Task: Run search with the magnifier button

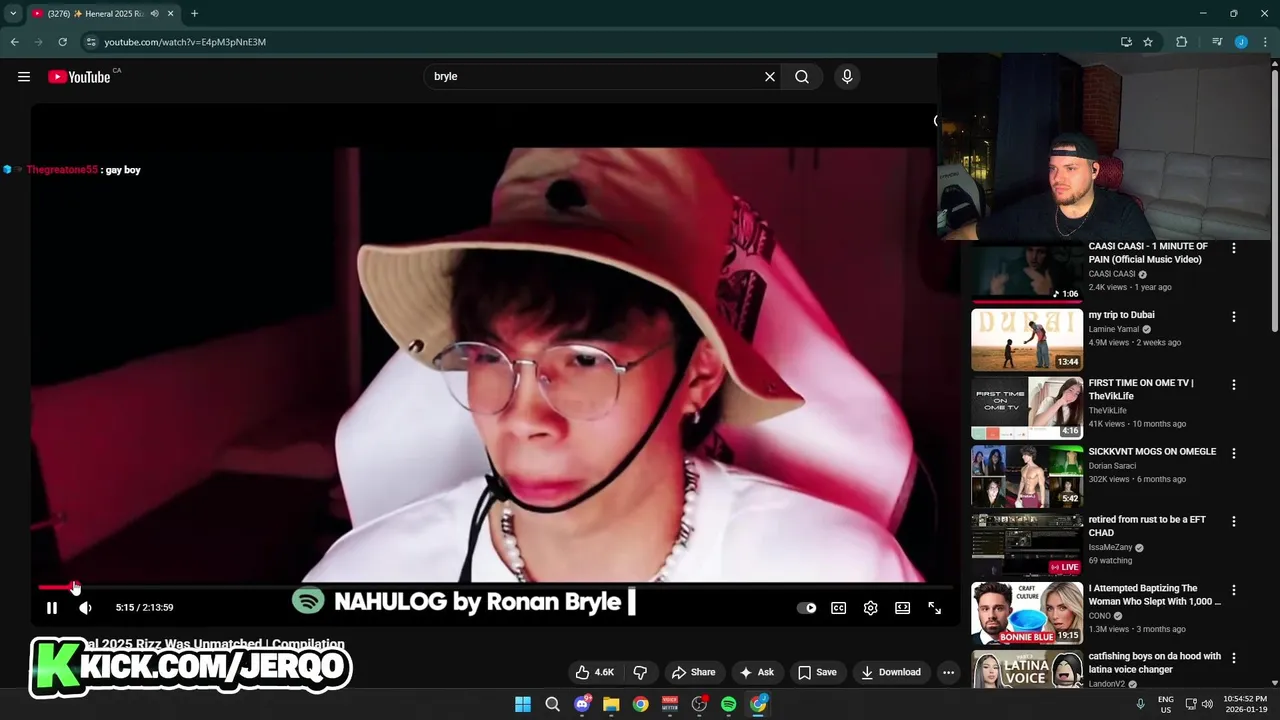Action: click(802, 77)
